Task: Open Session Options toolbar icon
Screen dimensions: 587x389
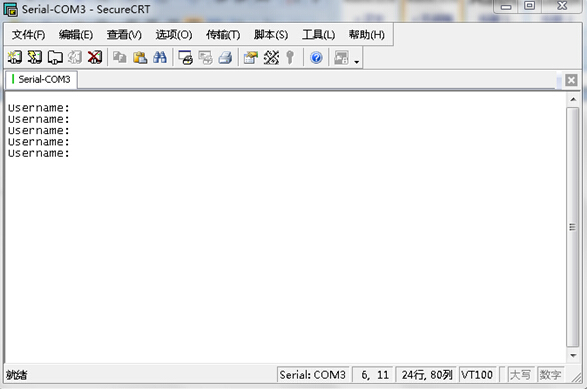Action: click(x=251, y=57)
